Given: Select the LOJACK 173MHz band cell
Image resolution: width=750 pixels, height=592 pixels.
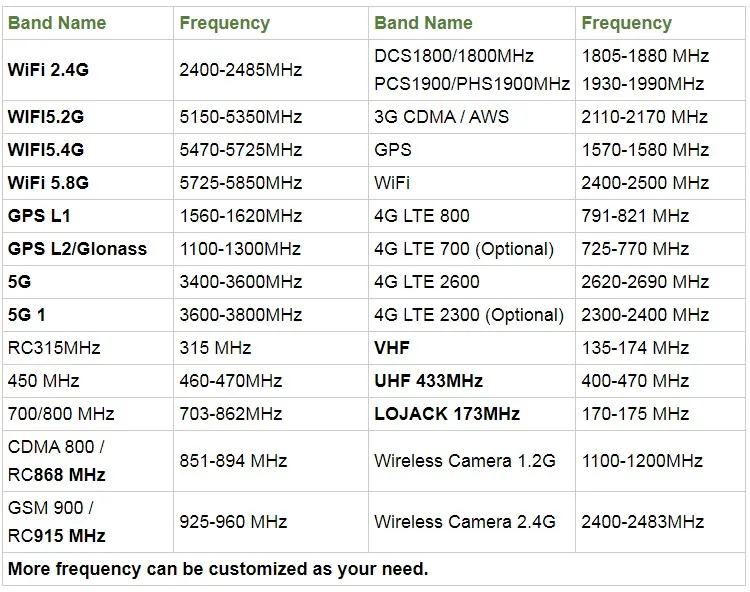Looking at the screenshot, I should (x=447, y=414).
